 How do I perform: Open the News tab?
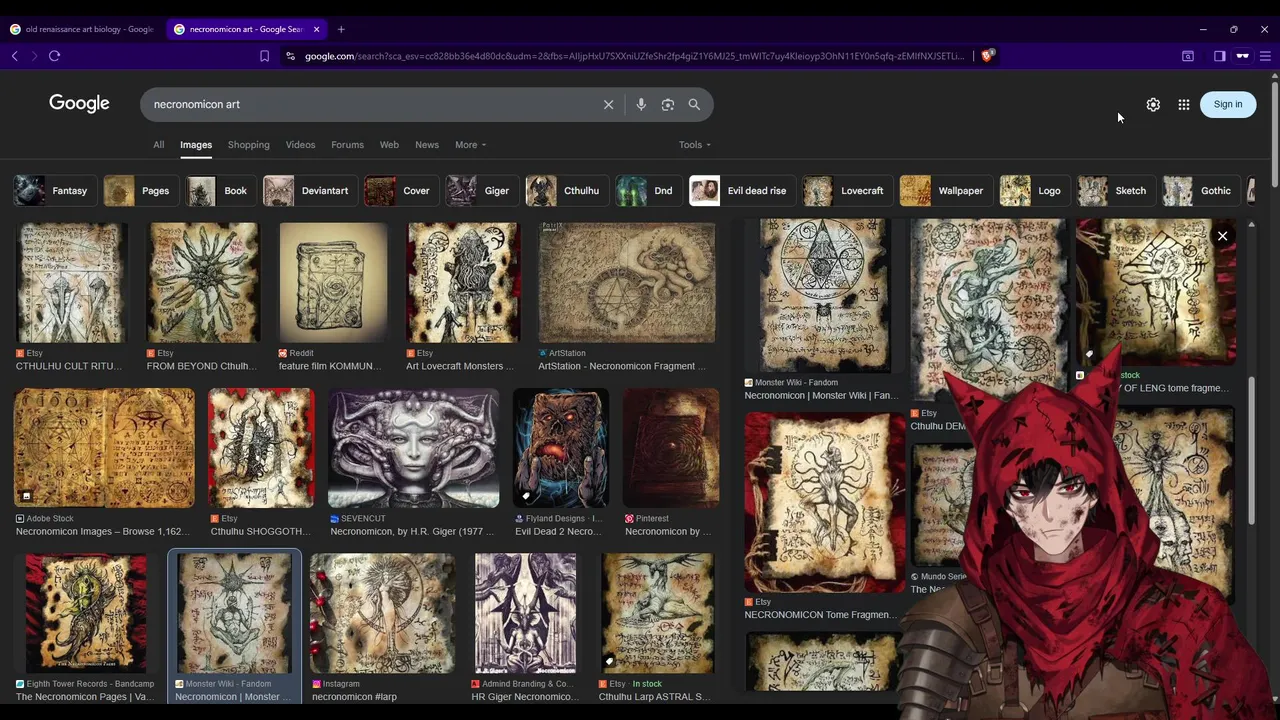(x=427, y=145)
